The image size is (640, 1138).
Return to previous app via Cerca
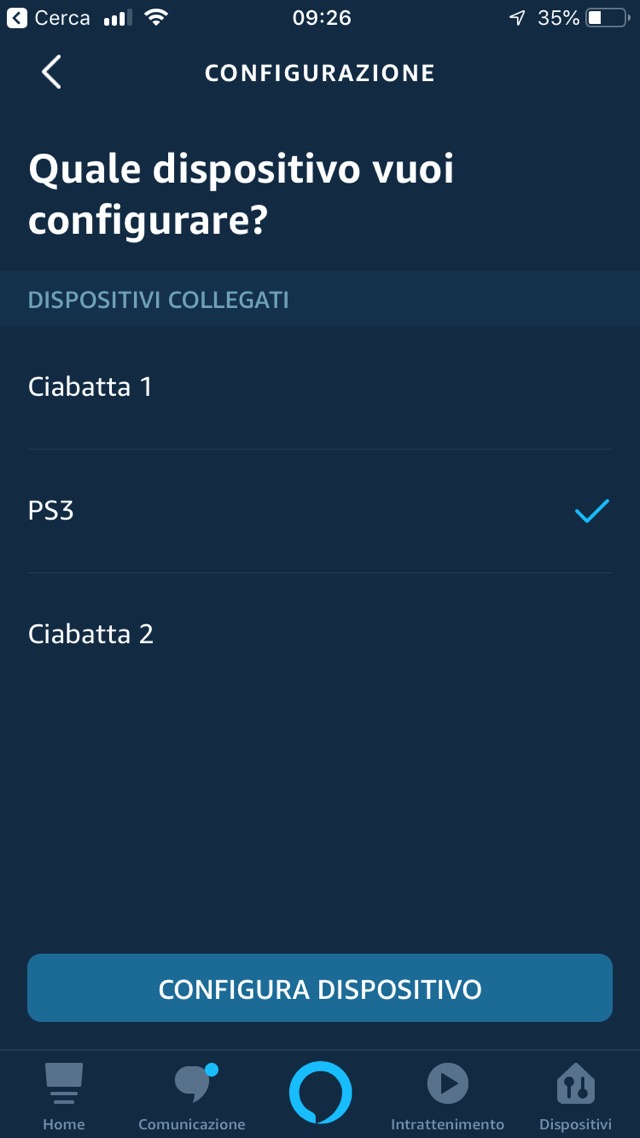point(48,18)
